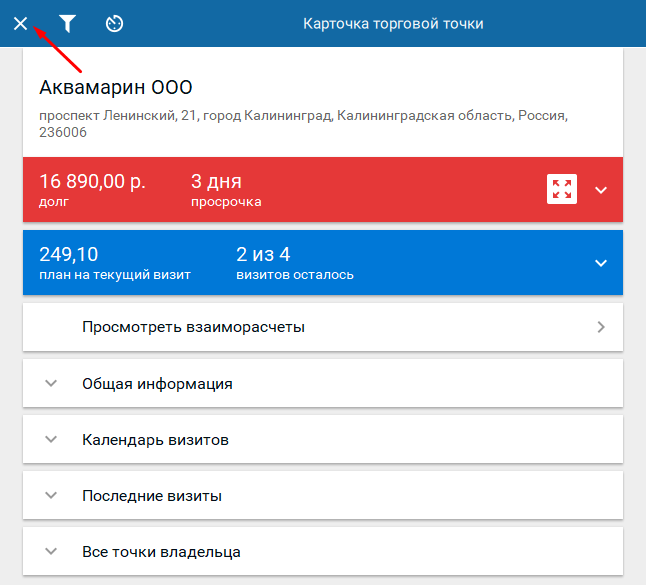Click the Последние визиты label
Image resolution: width=646 pixels, height=585 pixels.
[x=152, y=496]
